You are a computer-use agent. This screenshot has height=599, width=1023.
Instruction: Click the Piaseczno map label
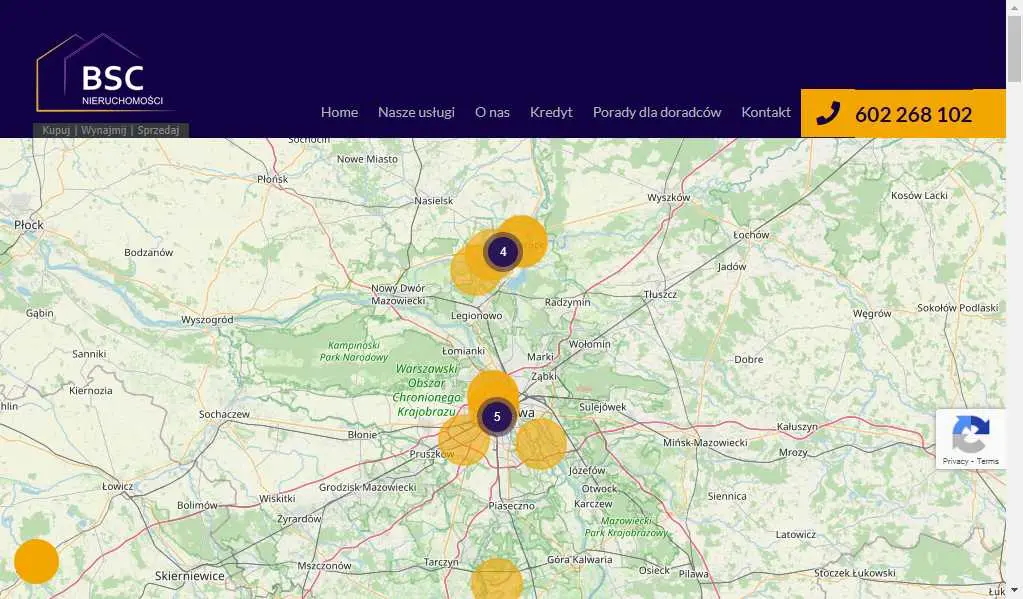[512, 506]
